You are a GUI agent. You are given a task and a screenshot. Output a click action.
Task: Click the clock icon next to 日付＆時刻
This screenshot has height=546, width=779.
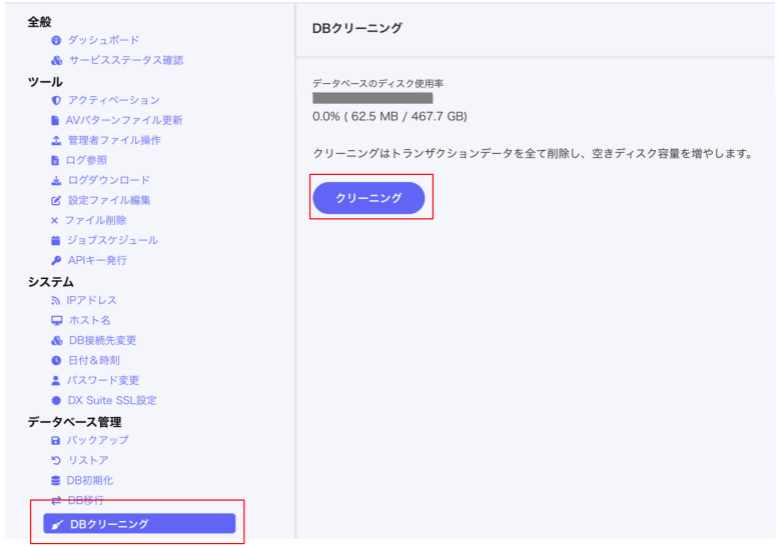[x=56, y=360]
